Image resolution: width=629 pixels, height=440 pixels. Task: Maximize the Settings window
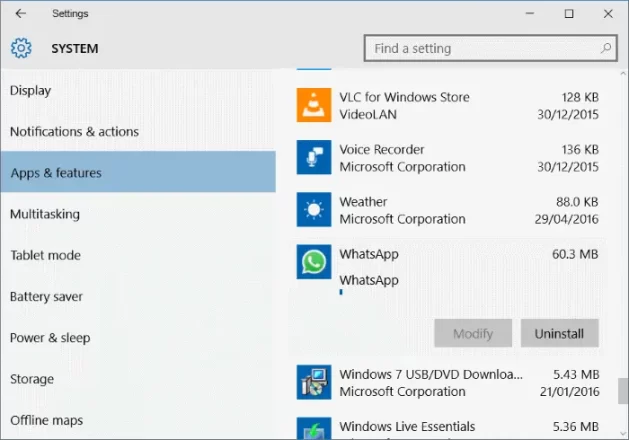(x=569, y=14)
